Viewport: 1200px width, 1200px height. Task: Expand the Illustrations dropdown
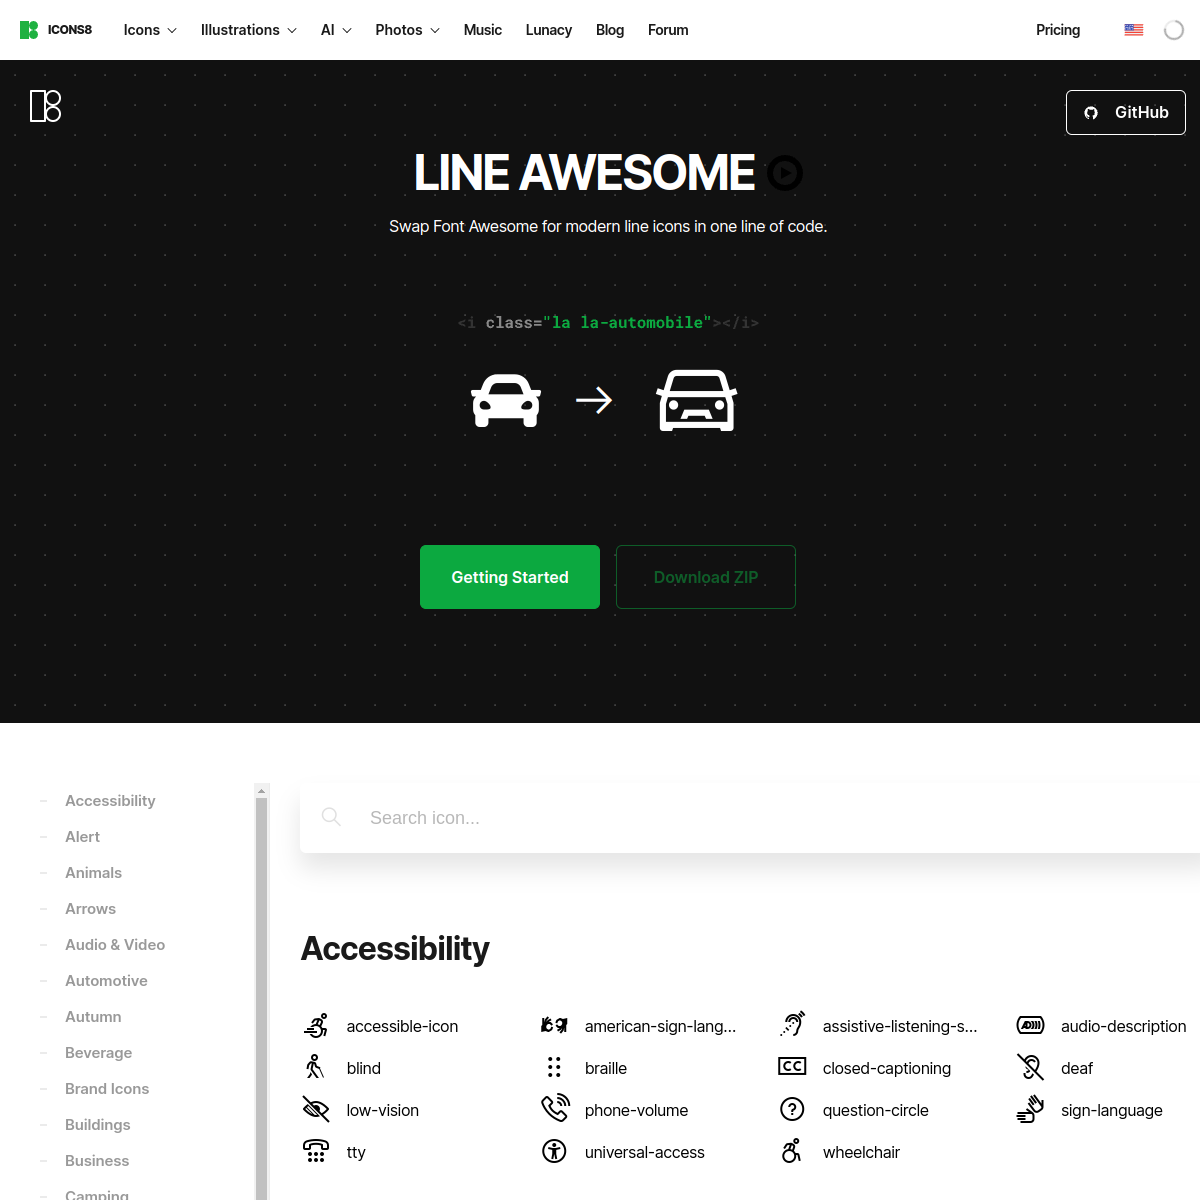pos(248,30)
